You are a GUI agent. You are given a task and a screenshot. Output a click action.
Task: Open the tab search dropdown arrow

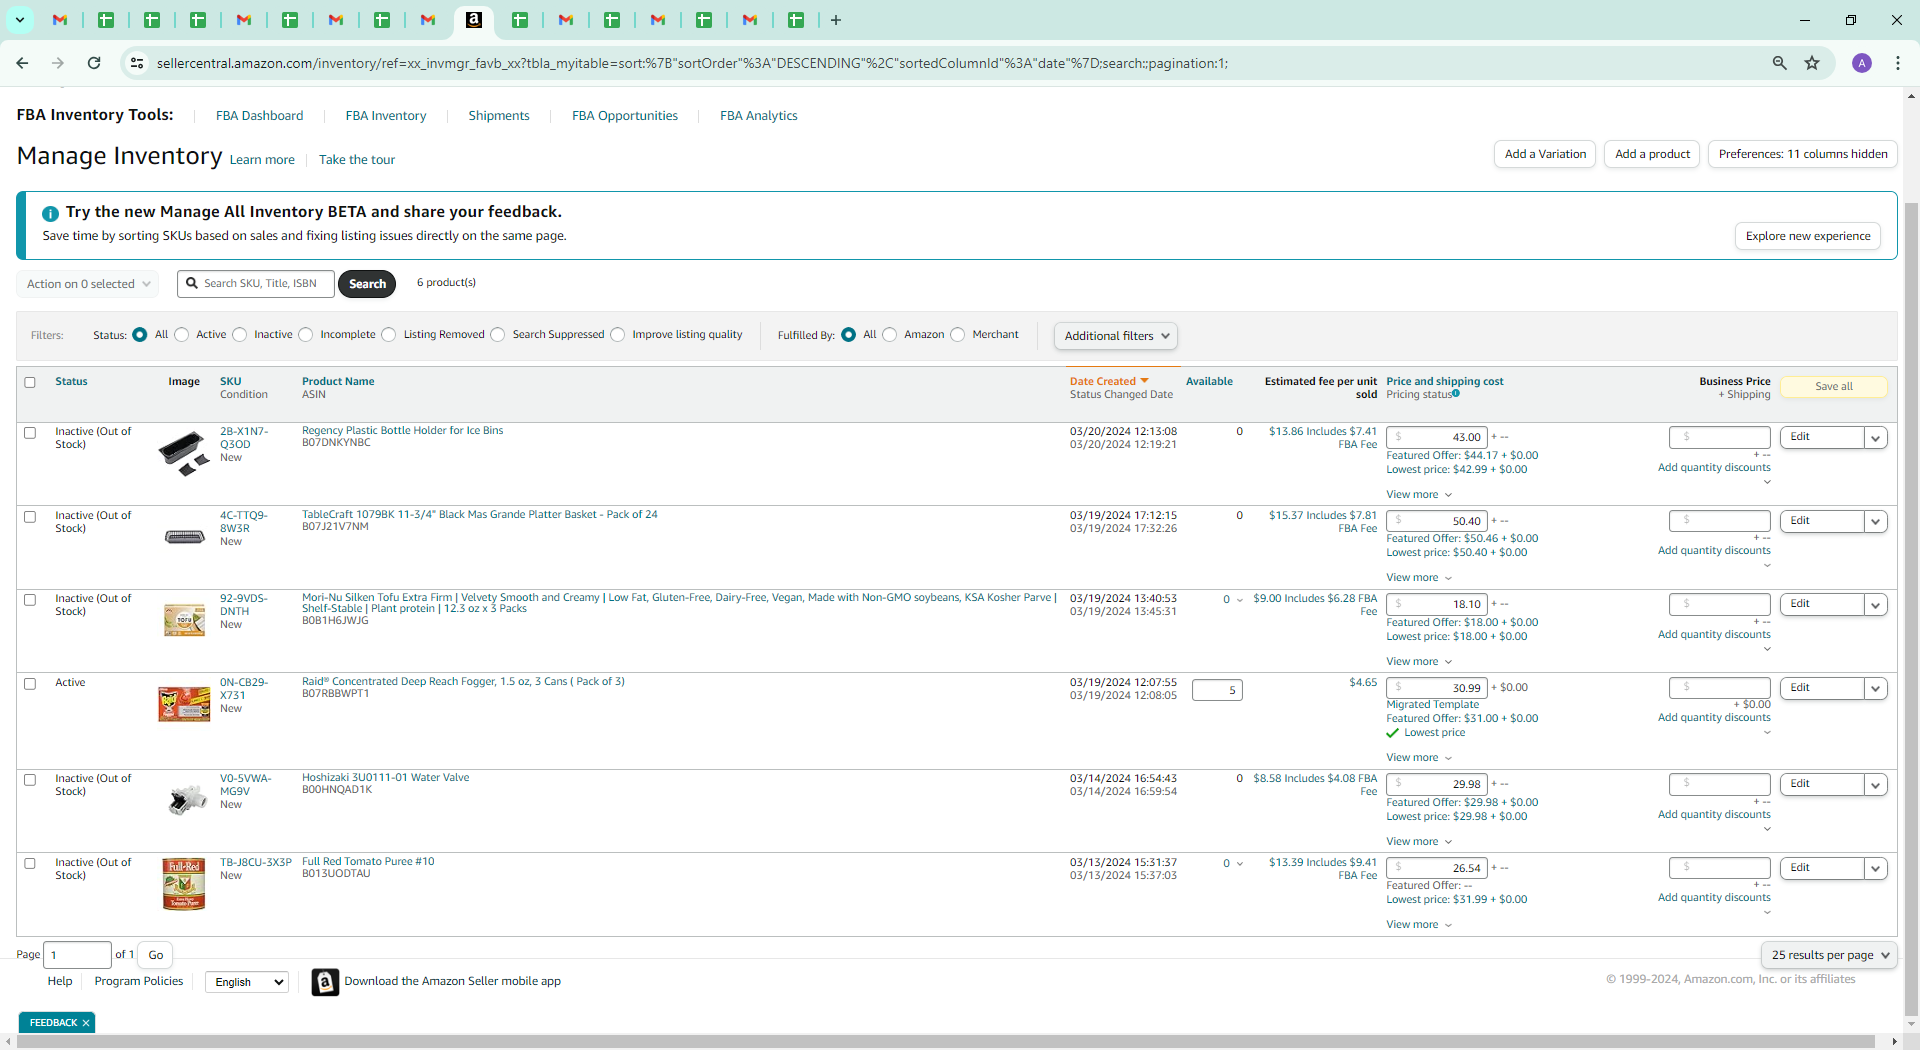pyautogui.click(x=20, y=20)
